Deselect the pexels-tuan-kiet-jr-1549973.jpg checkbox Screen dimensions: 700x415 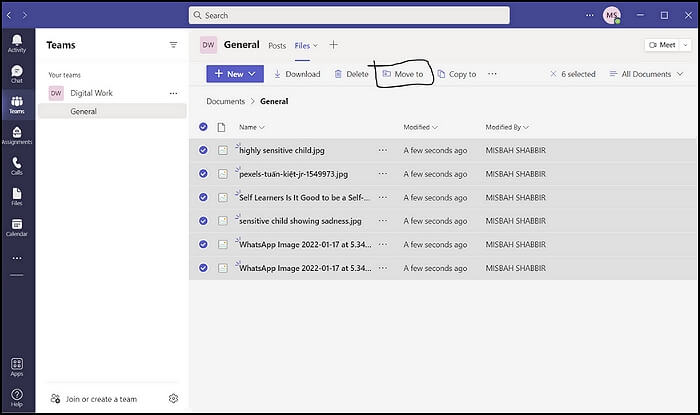click(204, 173)
